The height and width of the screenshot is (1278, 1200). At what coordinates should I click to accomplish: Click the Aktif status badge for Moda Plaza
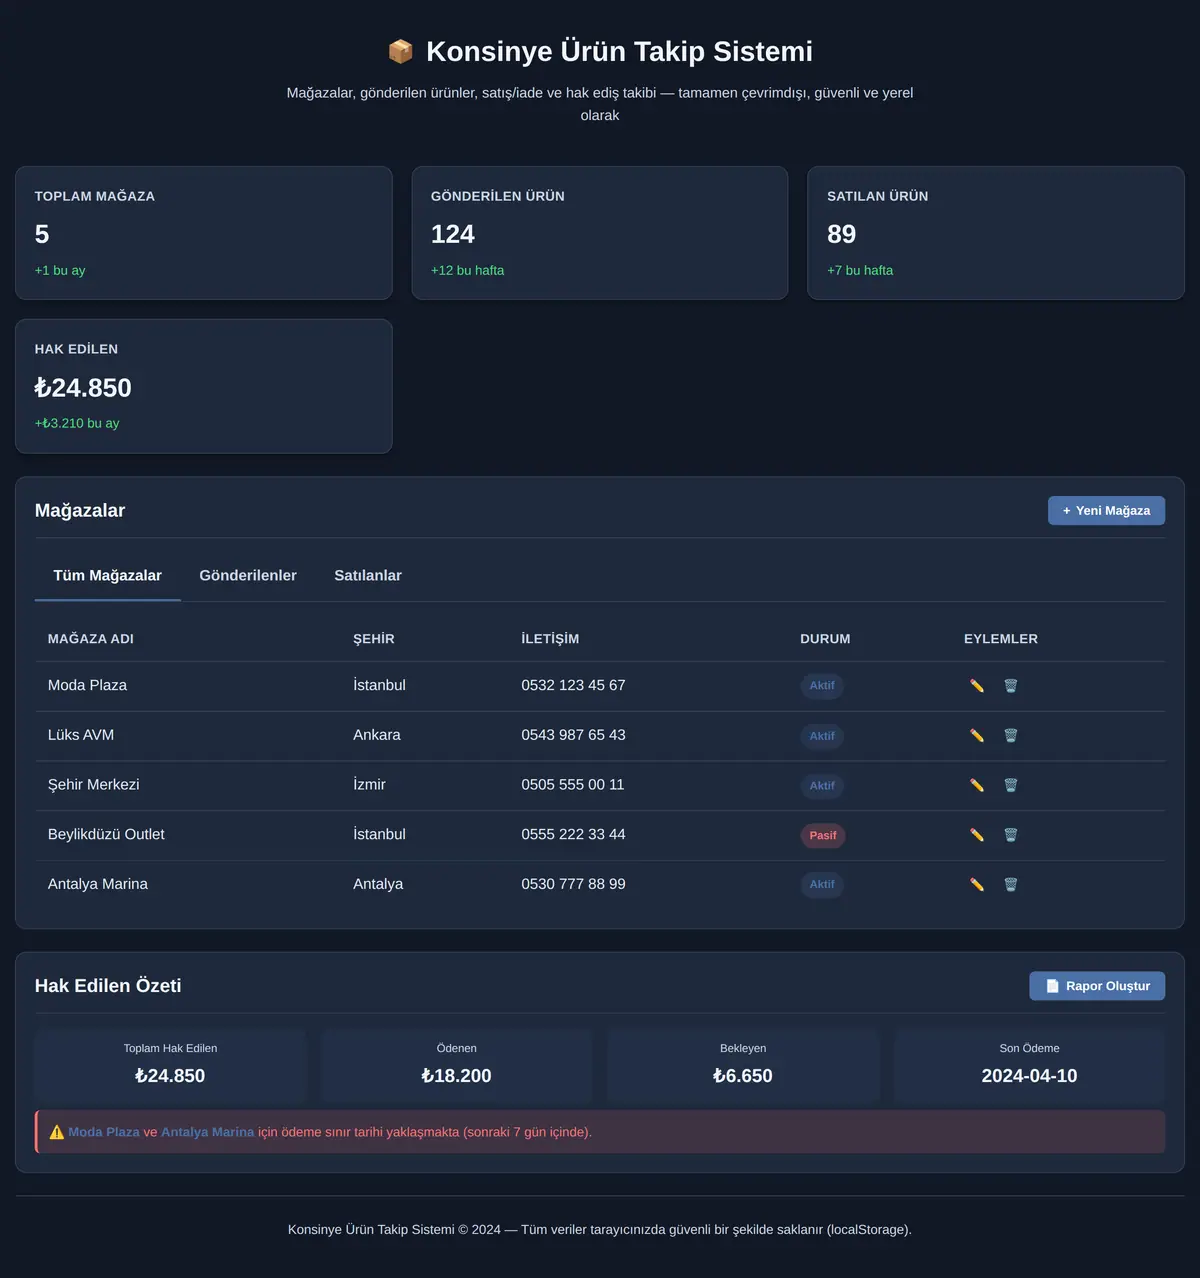822,686
